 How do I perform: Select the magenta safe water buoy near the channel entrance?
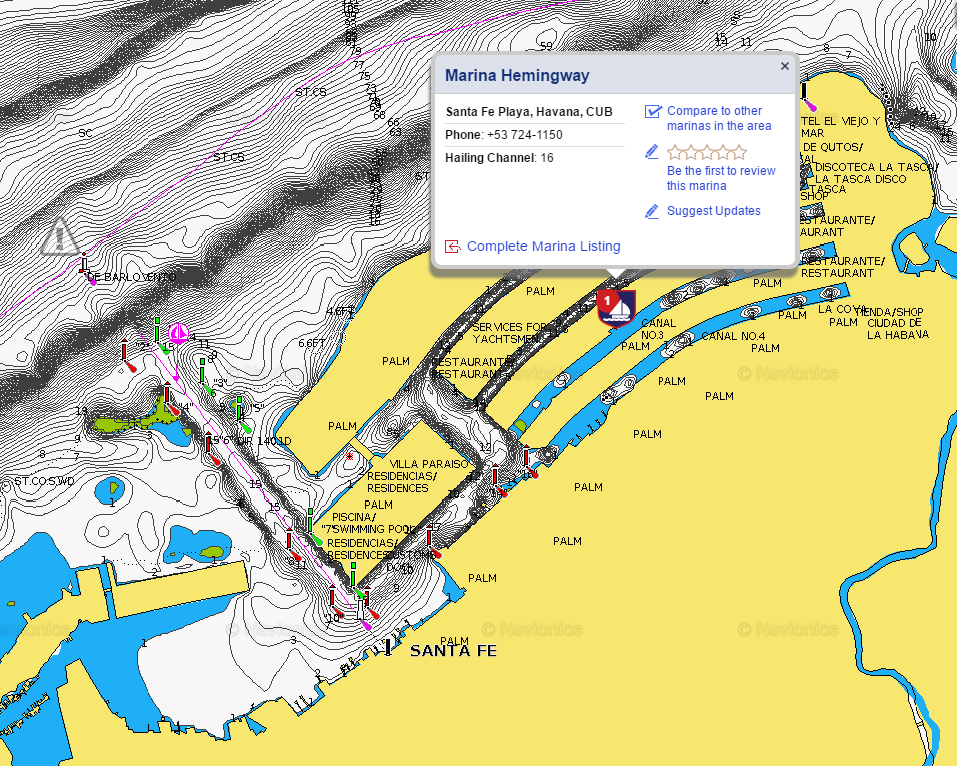click(x=177, y=333)
